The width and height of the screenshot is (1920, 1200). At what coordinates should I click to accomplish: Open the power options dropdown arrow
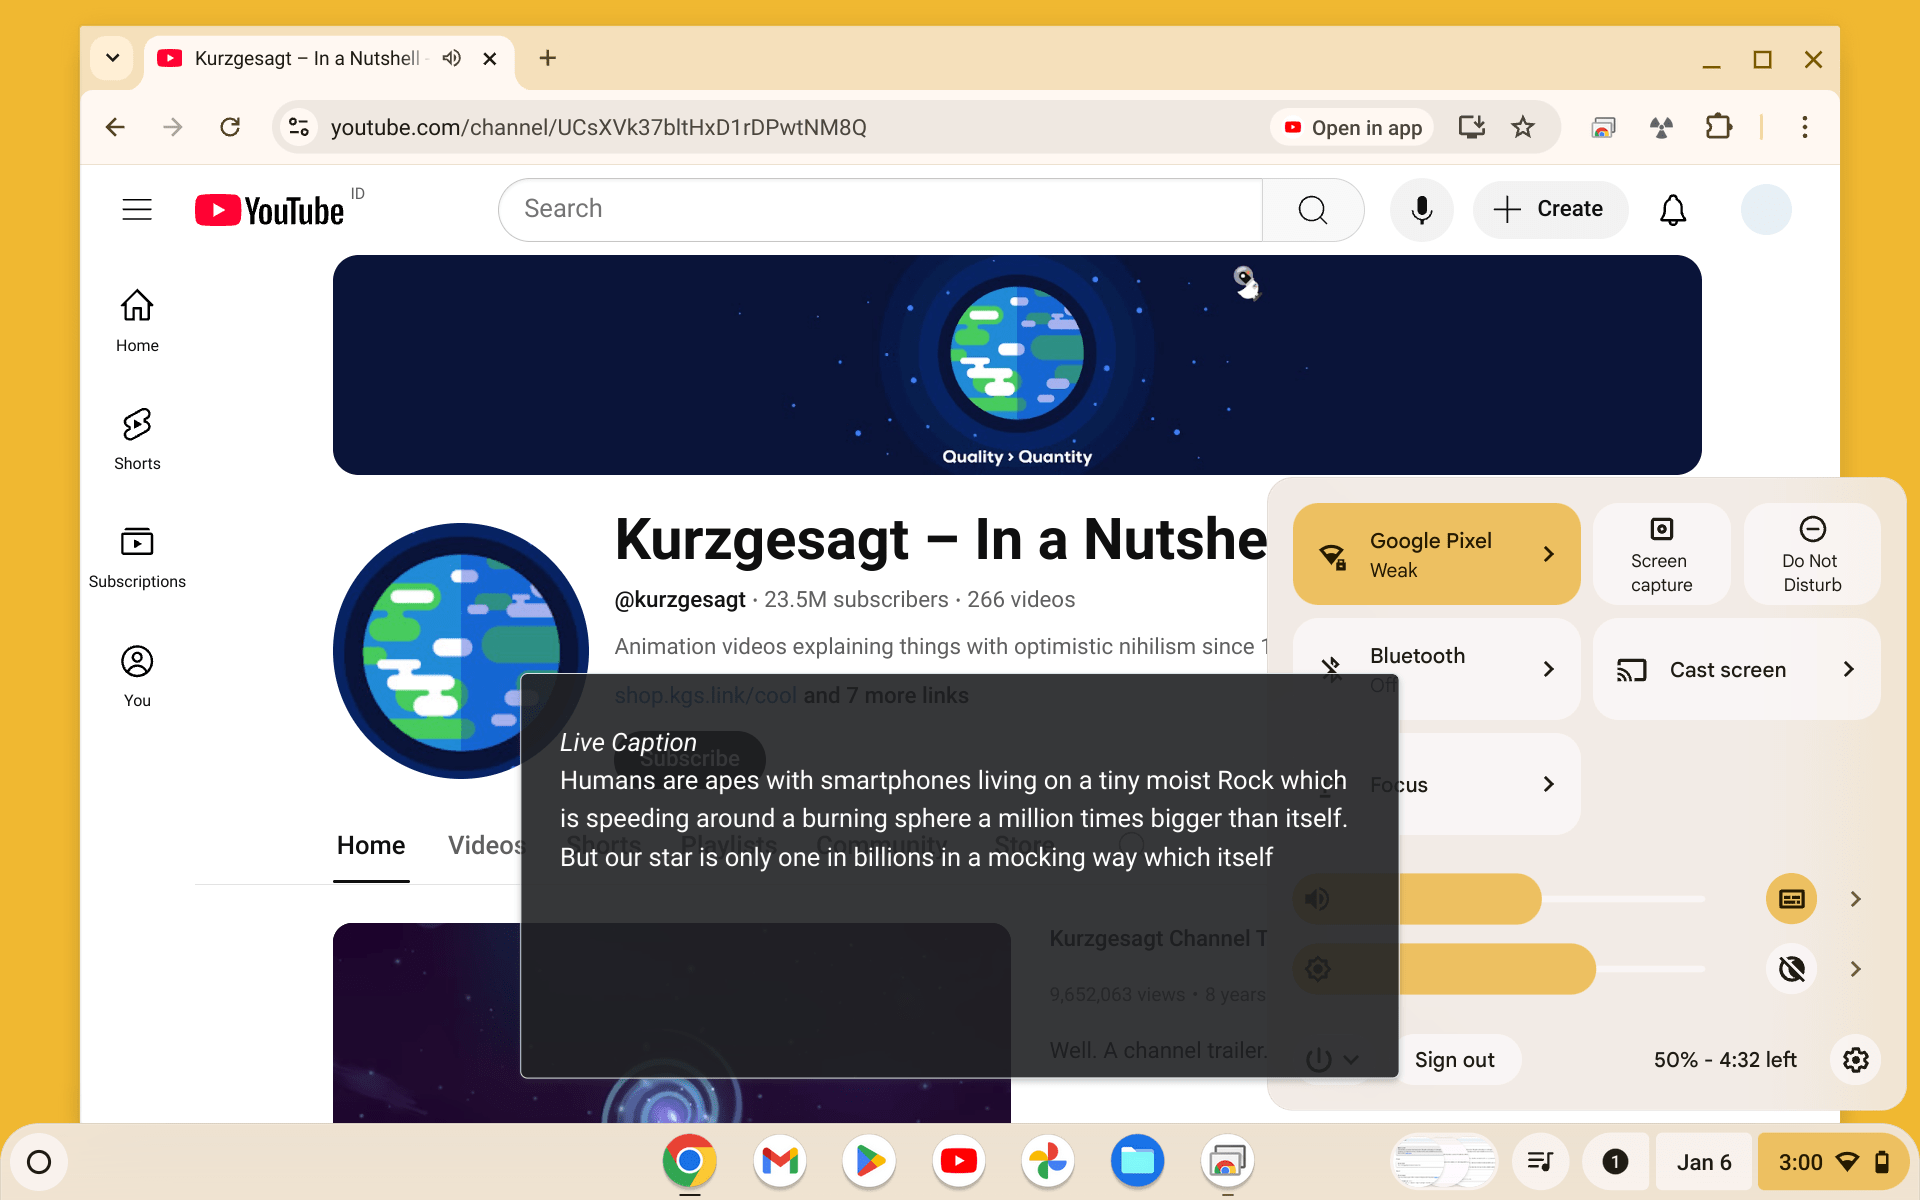pos(1352,1060)
